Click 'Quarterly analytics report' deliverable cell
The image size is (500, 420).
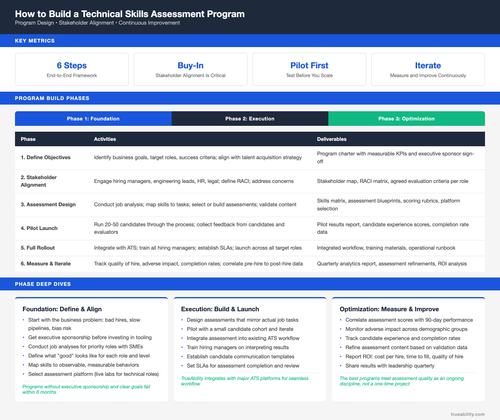(x=392, y=264)
